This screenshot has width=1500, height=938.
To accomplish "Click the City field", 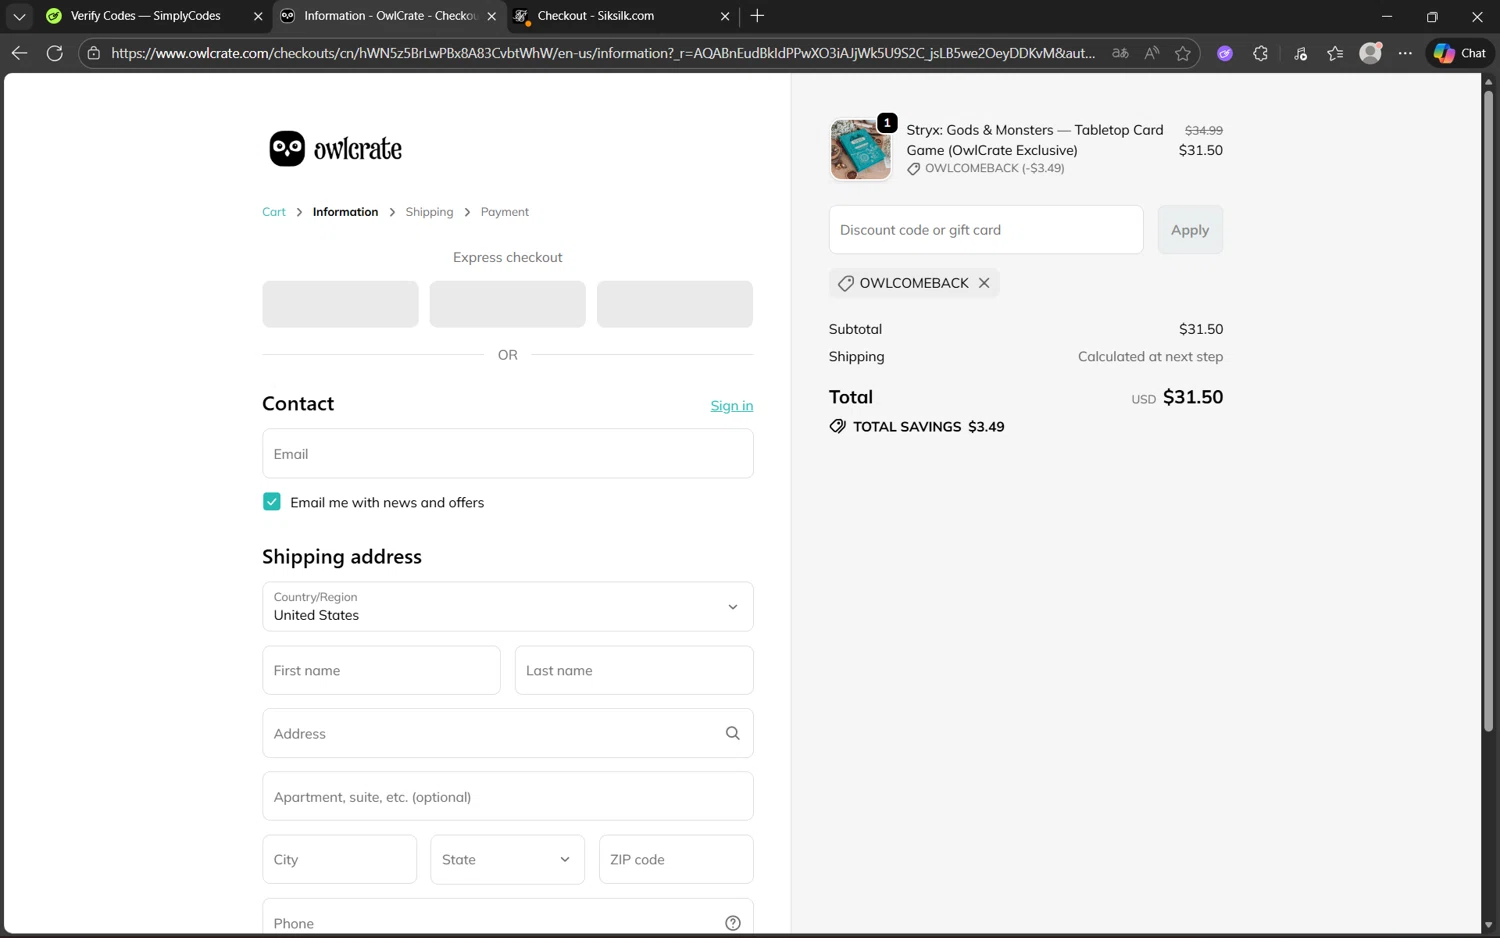I will 340,860.
